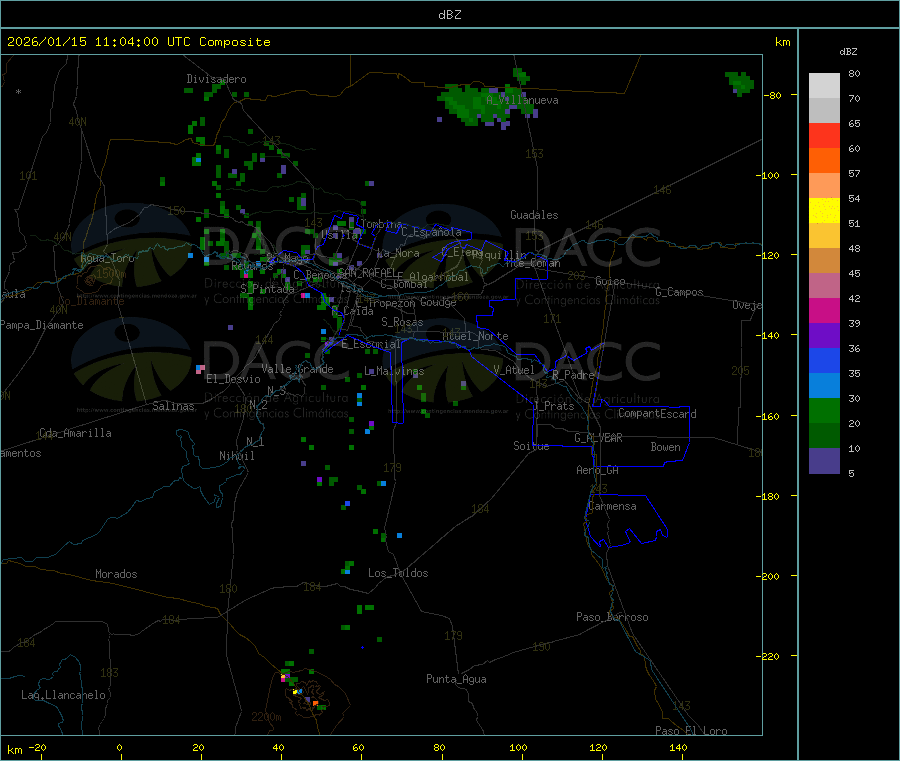
Task: Click the 'dBZ' title at the top center
Action: pos(449,15)
